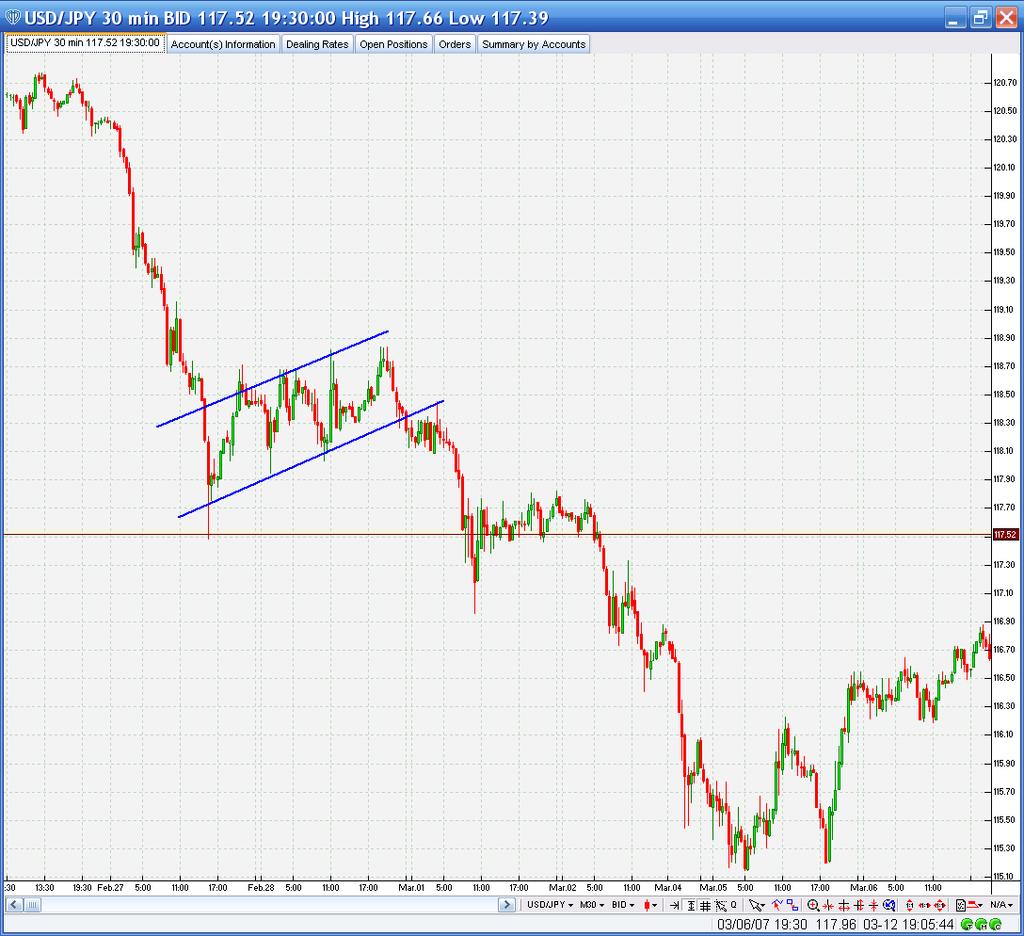Click the 120.70 price axis label

click(x=1005, y=82)
